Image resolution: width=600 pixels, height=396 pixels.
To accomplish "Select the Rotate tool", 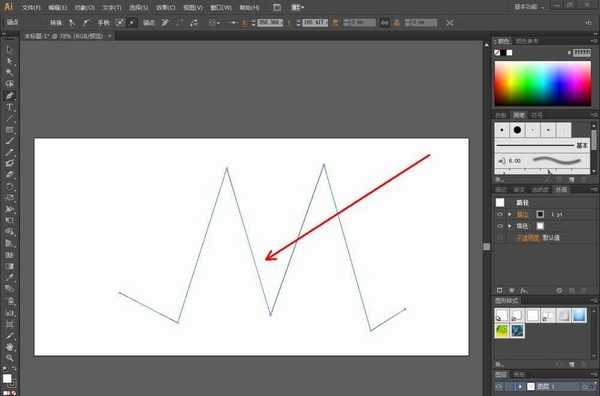I will coord(10,187).
